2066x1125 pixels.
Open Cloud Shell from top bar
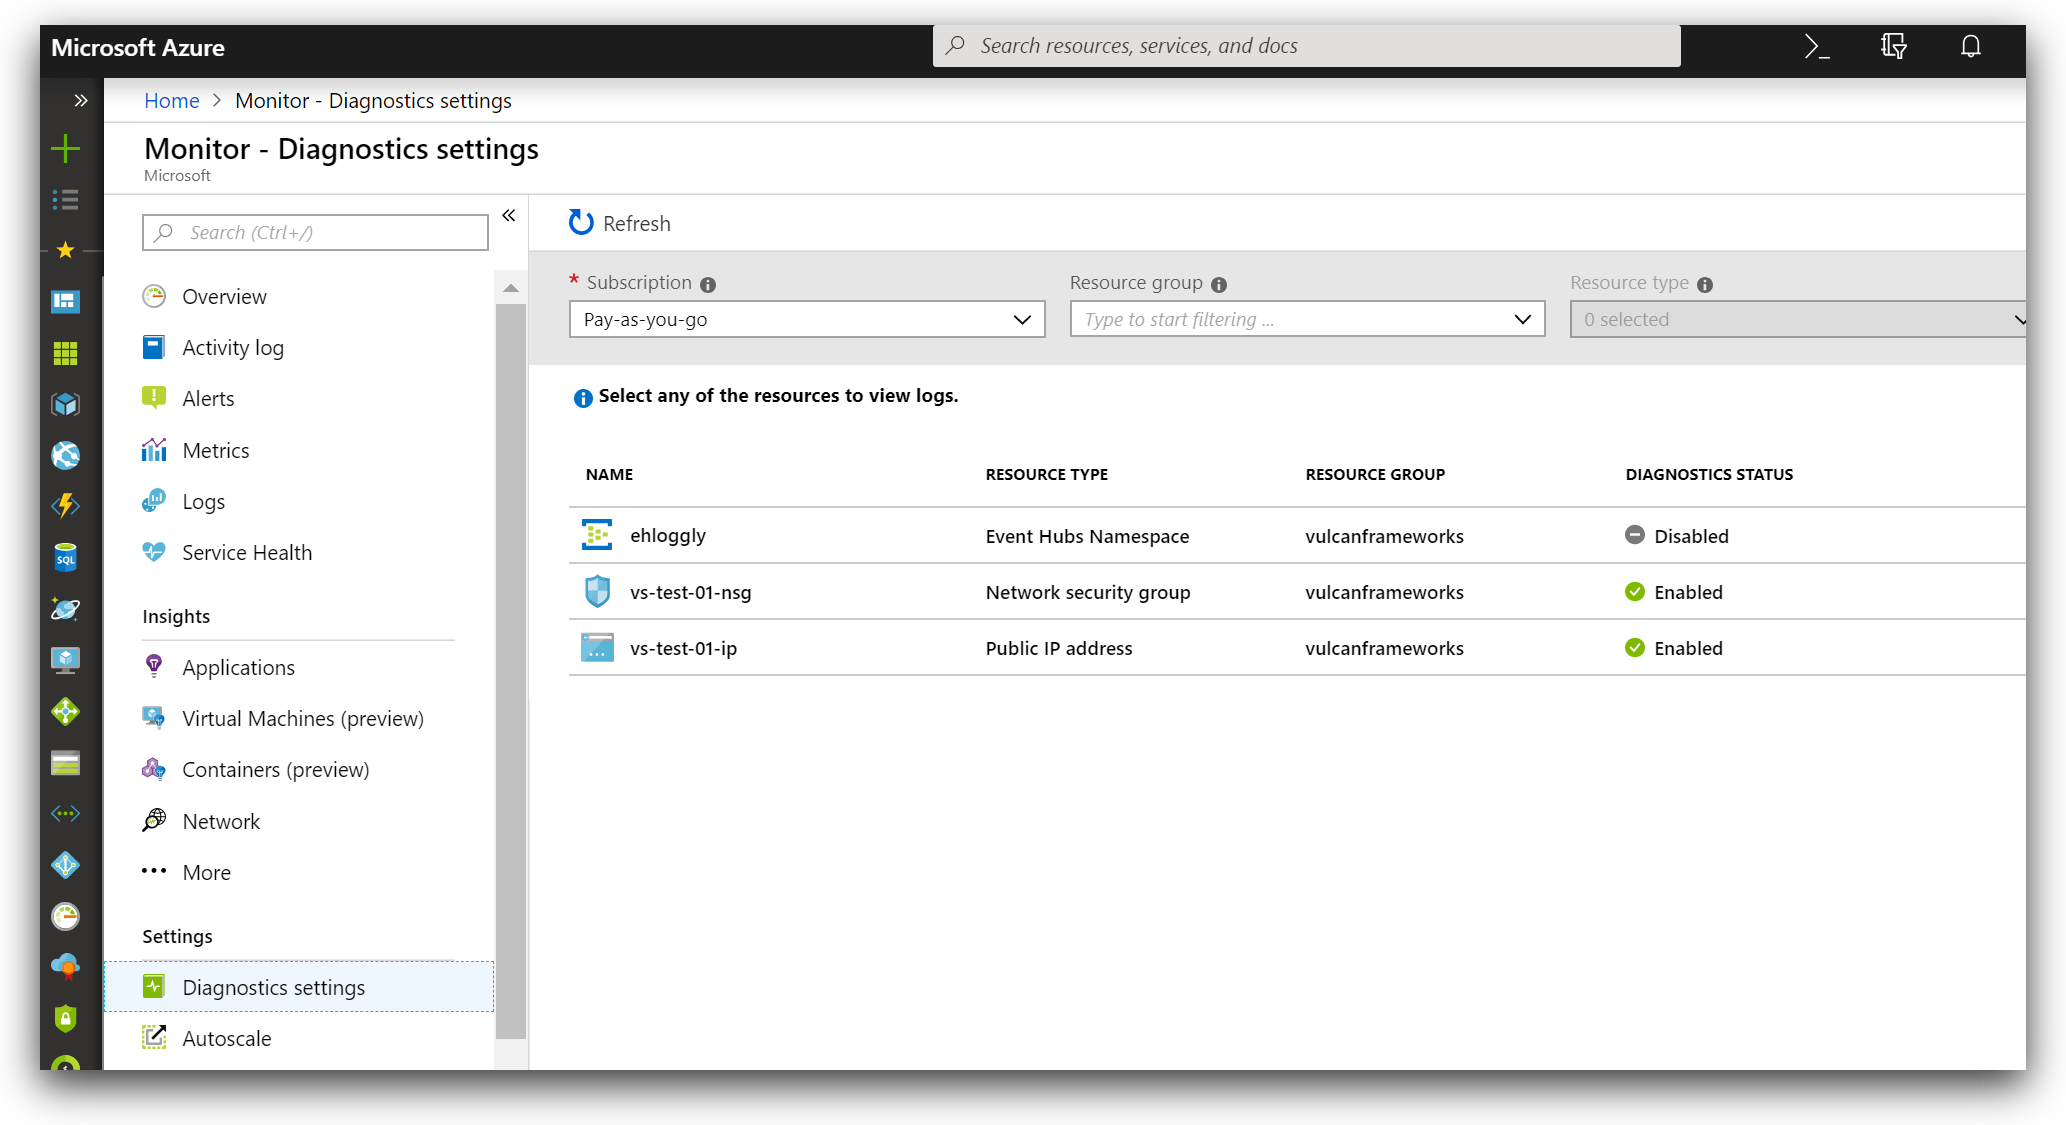click(1816, 46)
